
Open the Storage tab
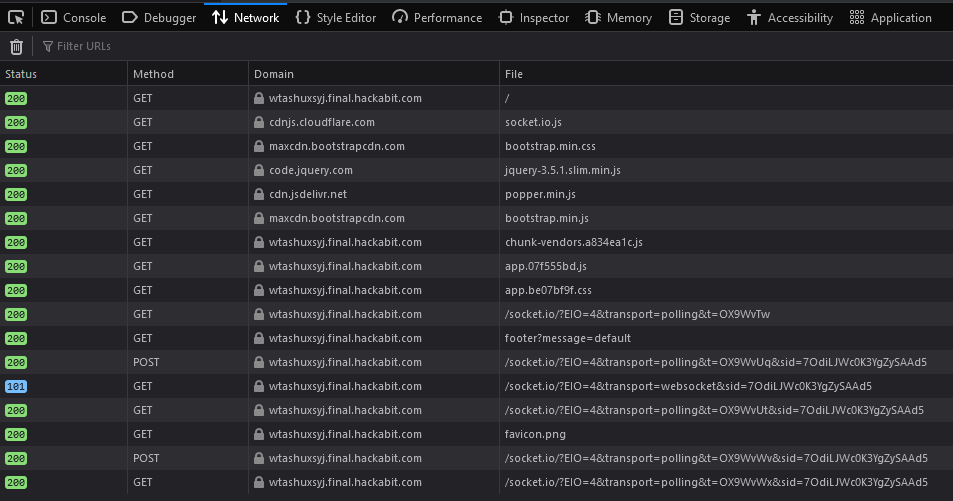pyautogui.click(x=699, y=17)
